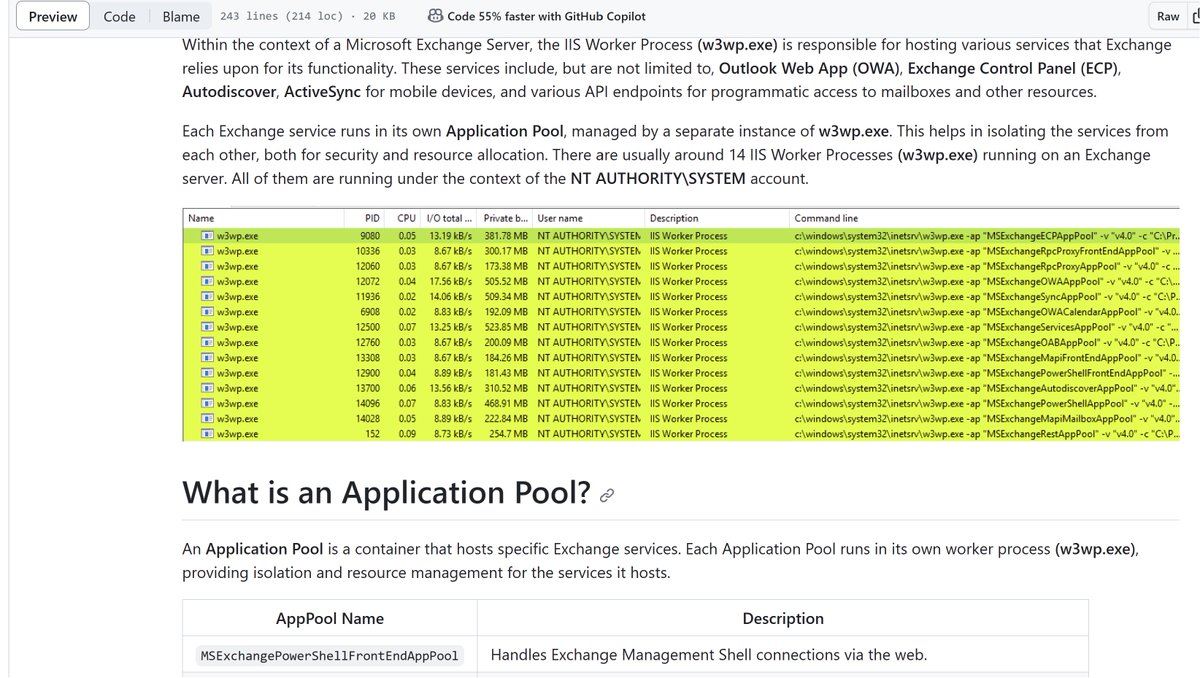Click the private bytes value 254.7 MB

point(509,434)
